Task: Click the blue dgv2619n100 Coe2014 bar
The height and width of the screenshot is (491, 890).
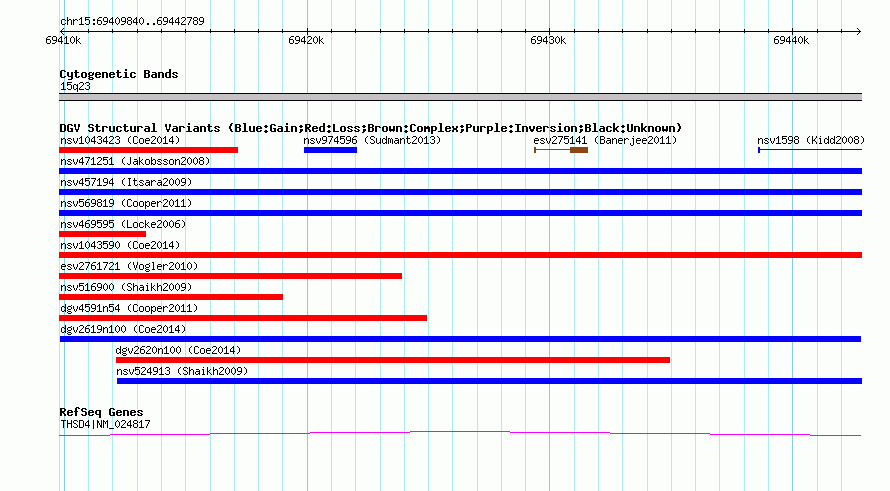Action: pyautogui.click(x=460, y=339)
